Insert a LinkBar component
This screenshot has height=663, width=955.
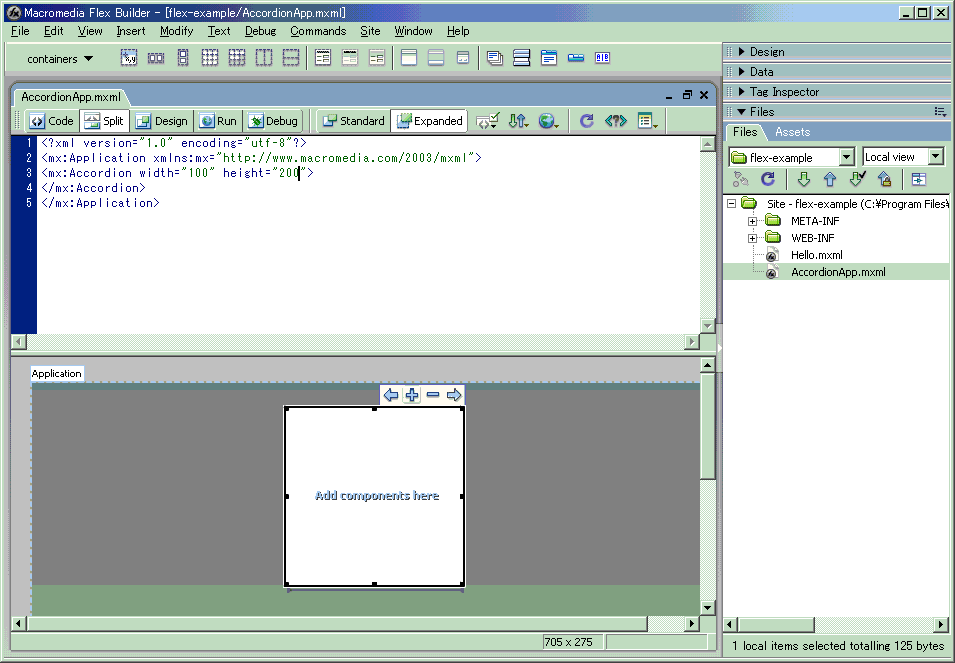point(576,58)
